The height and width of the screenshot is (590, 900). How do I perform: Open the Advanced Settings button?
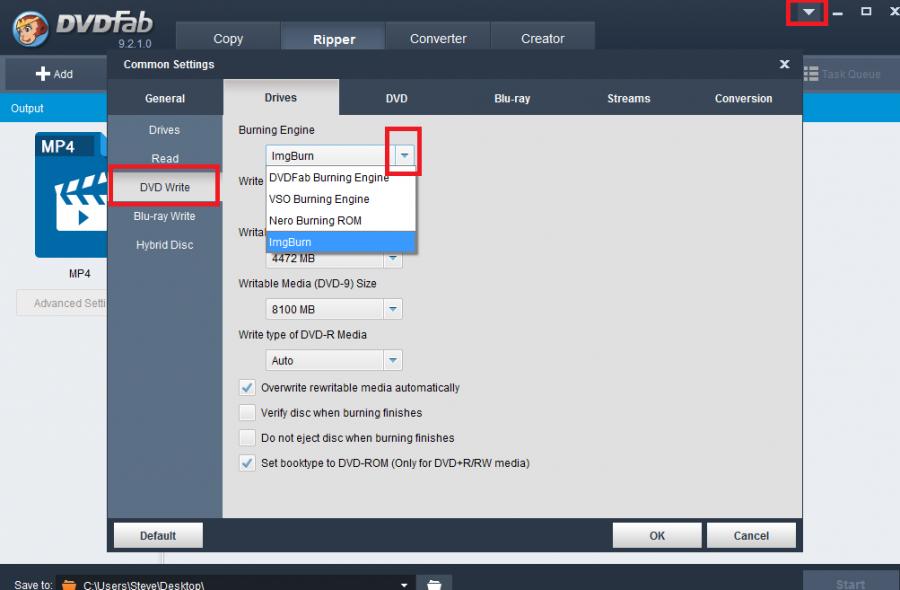62,303
